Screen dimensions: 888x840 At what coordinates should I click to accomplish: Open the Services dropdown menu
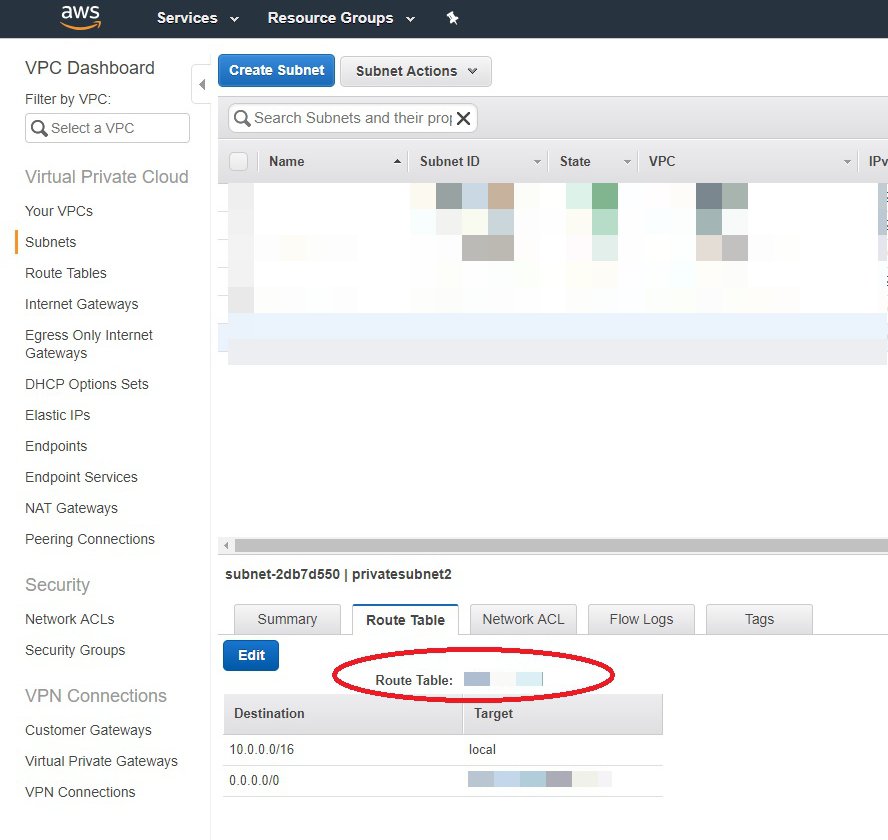(x=198, y=18)
